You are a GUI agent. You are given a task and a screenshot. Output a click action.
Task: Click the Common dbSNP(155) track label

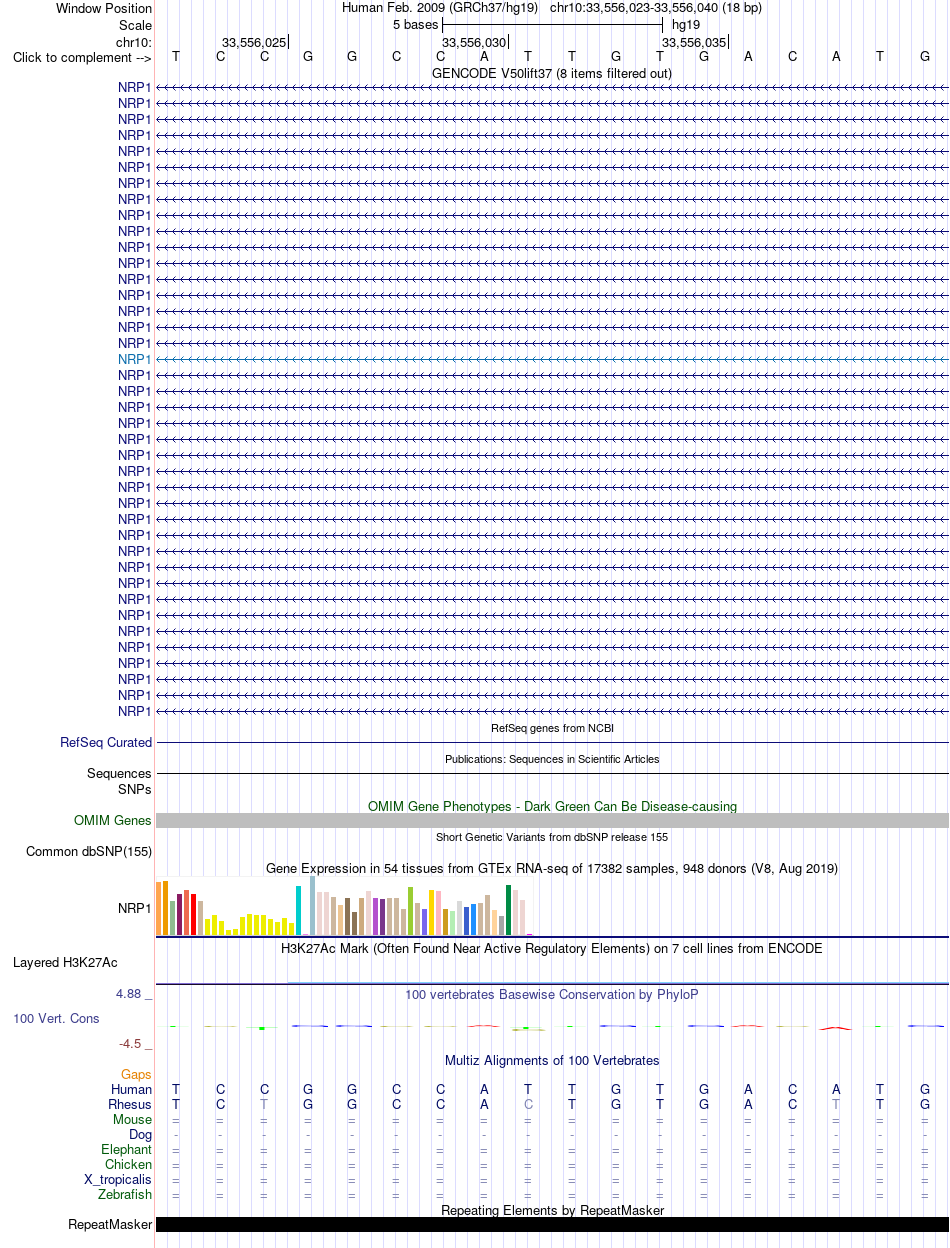click(89, 852)
